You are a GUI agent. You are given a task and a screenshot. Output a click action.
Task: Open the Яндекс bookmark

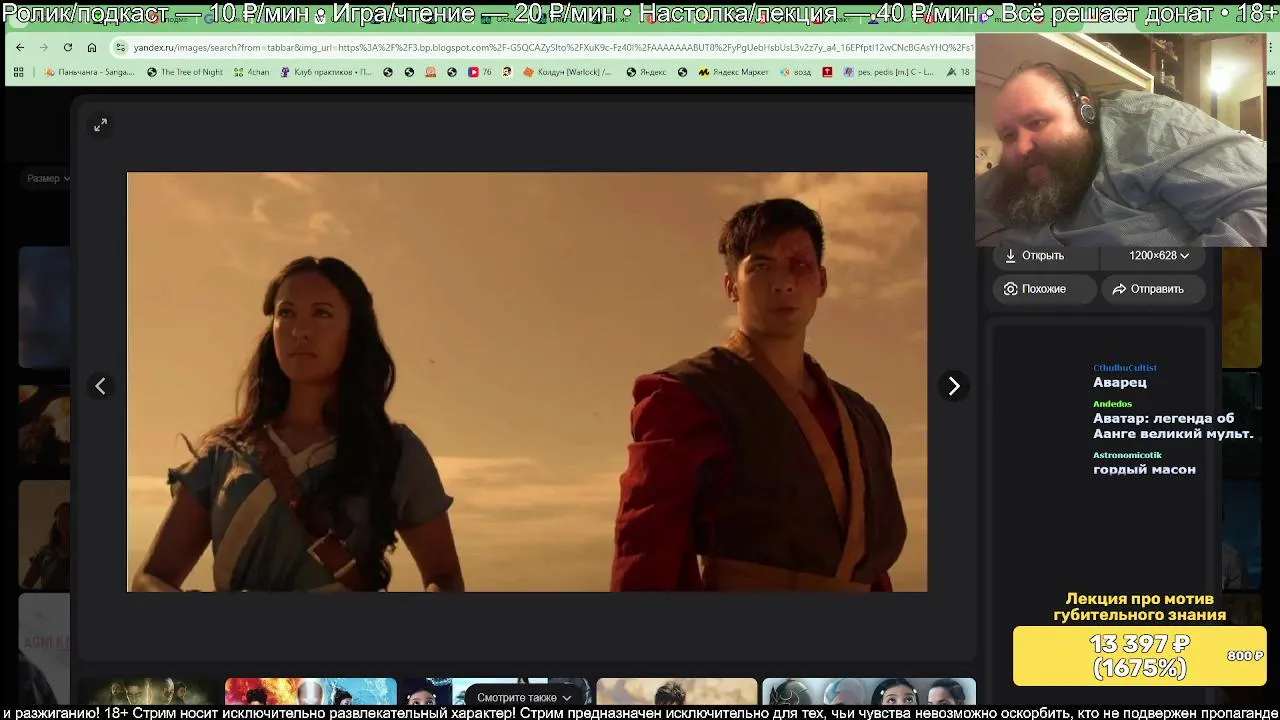pyautogui.click(x=646, y=72)
